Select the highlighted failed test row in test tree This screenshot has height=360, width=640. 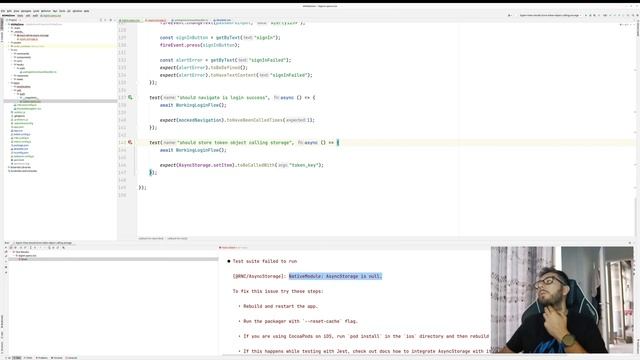pyautogui.click(x=112, y=259)
